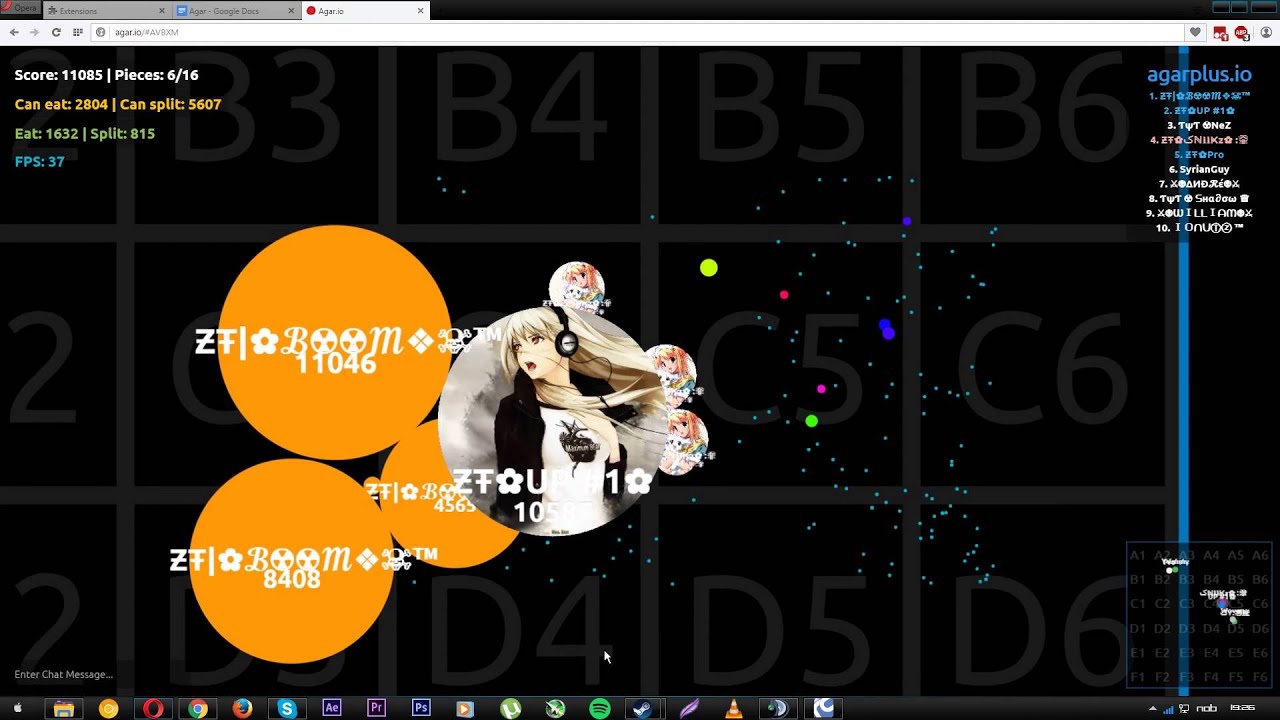Click the anime girl cell mass 1058
1280x720 pixels.
pyautogui.click(x=552, y=422)
